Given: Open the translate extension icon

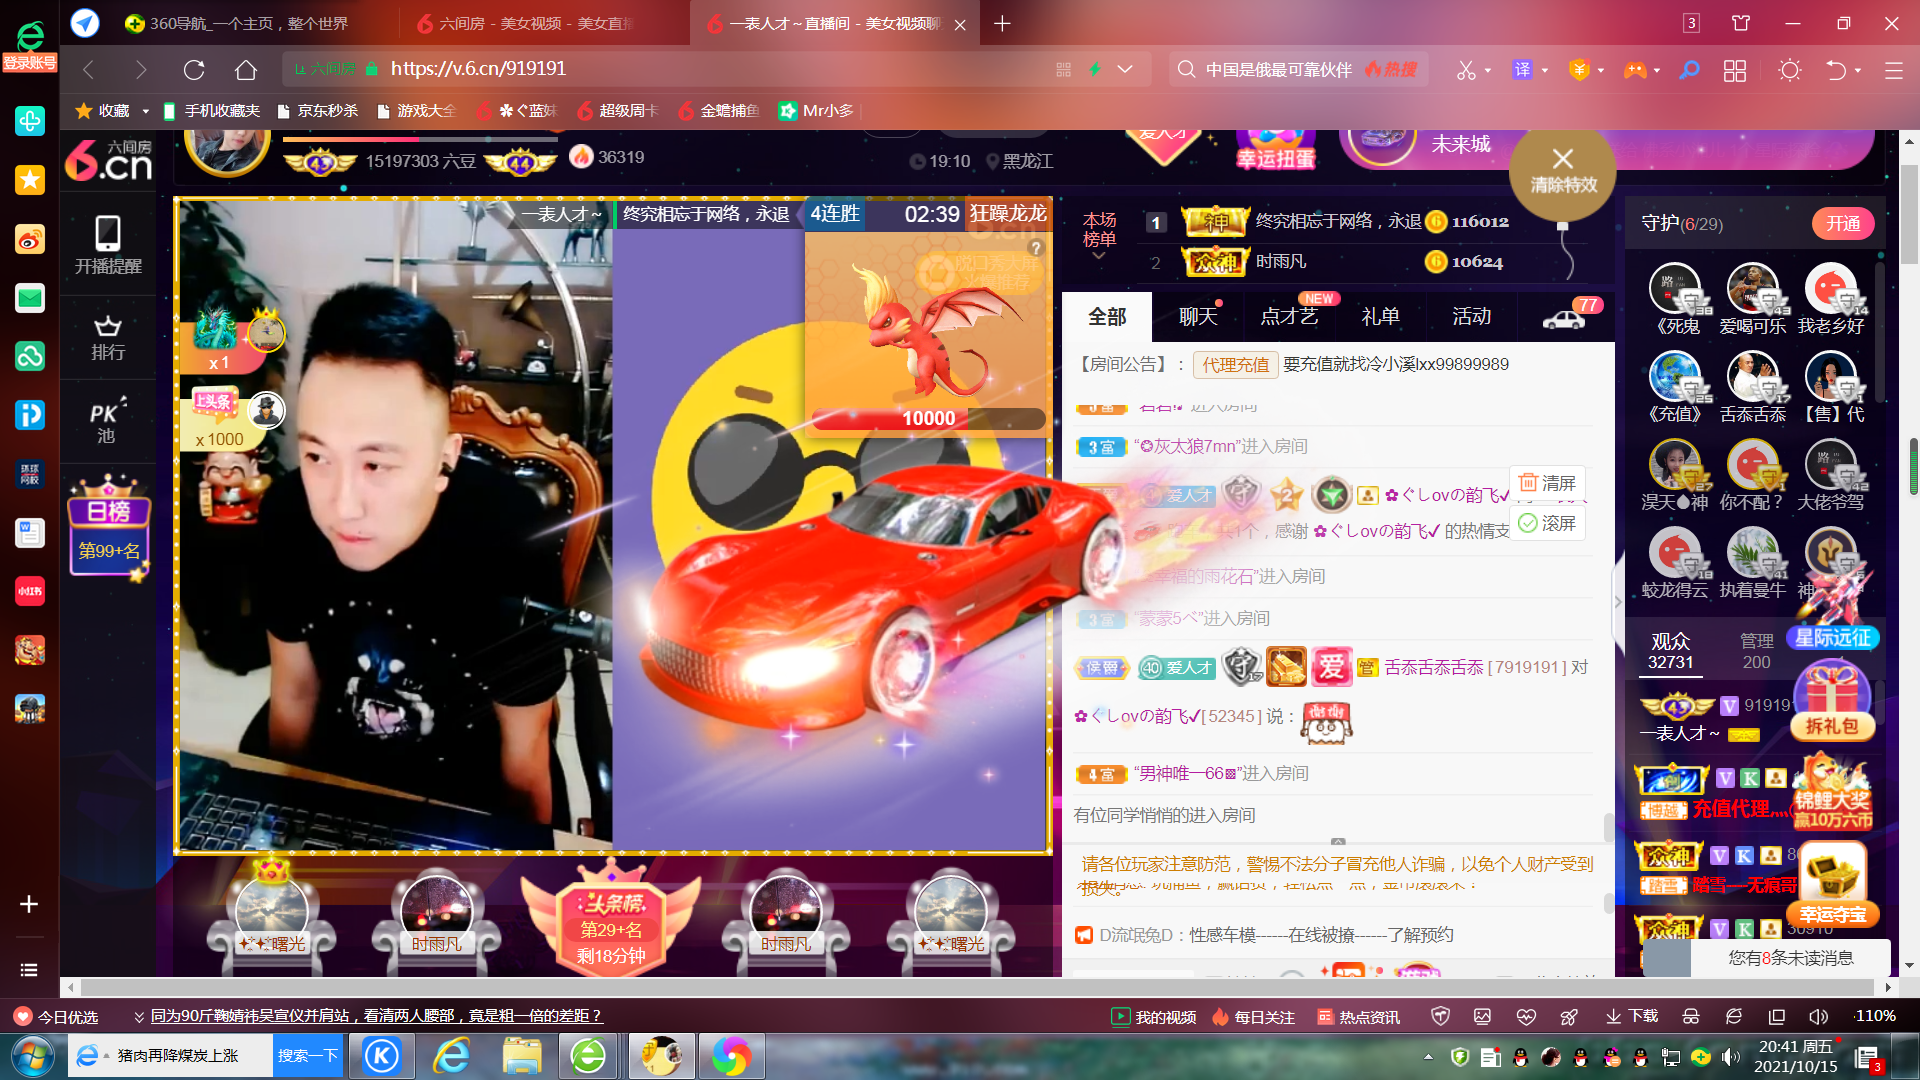Looking at the screenshot, I should 1522,70.
